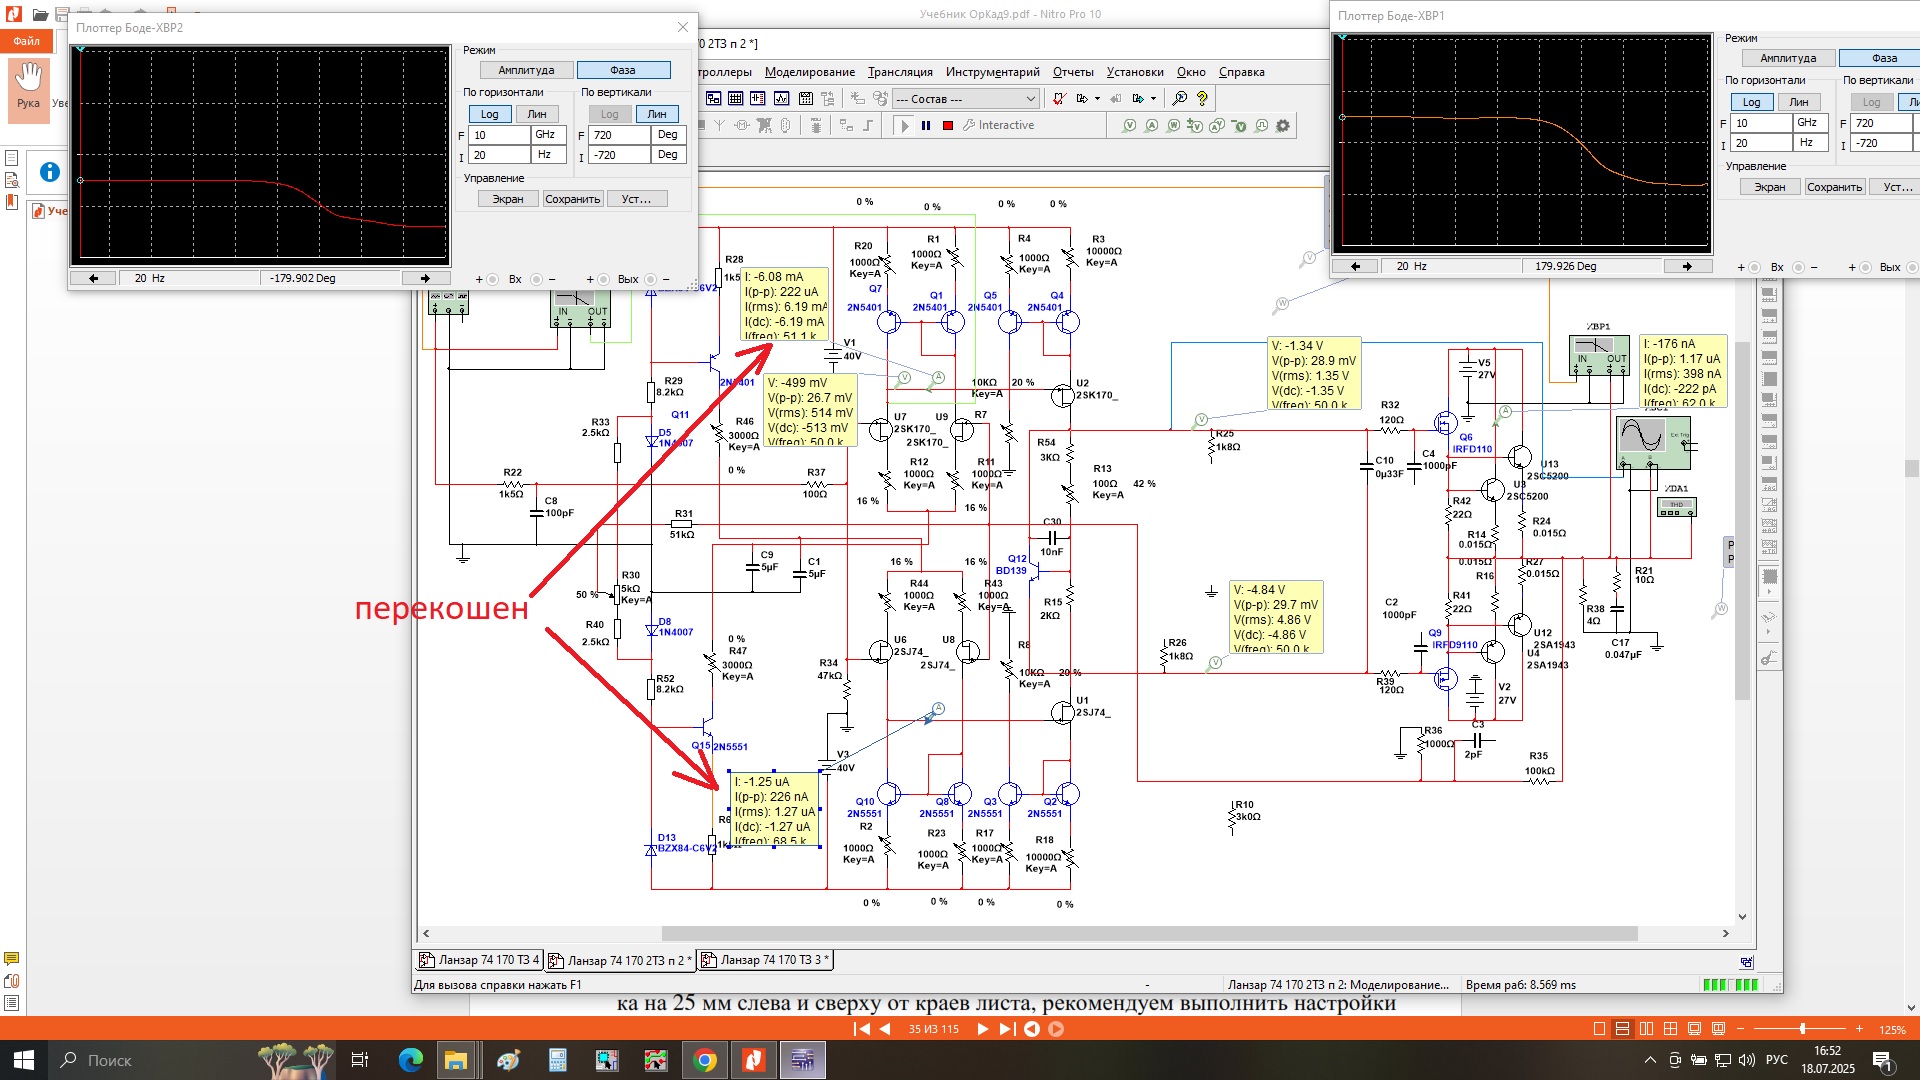Open the Grapher view icon
The width and height of the screenshot is (1920, 1080).
click(x=781, y=99)
